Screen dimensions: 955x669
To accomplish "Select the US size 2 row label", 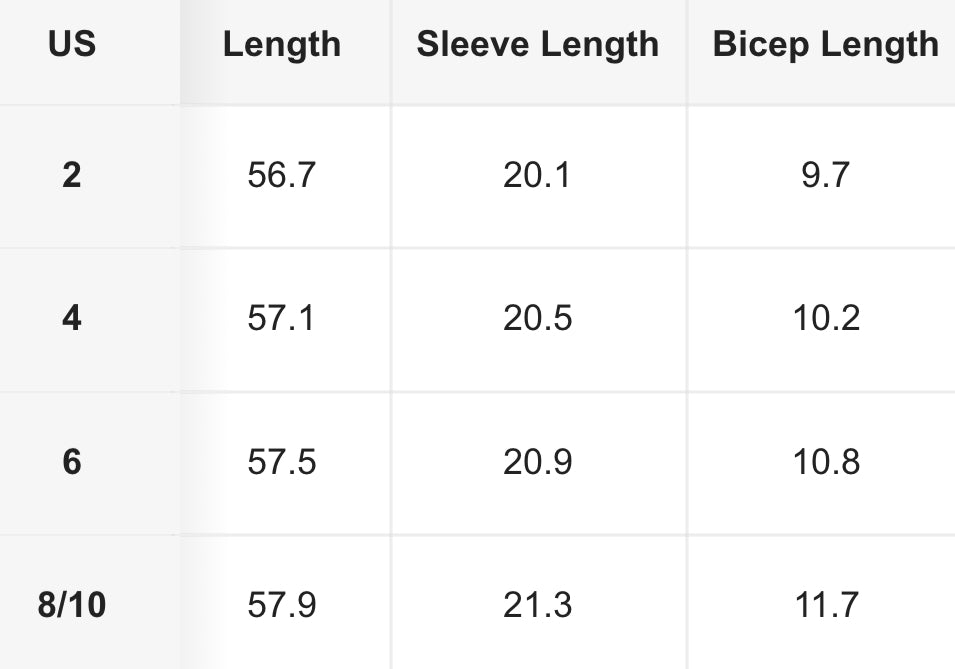I will click(x=72, y=176).
